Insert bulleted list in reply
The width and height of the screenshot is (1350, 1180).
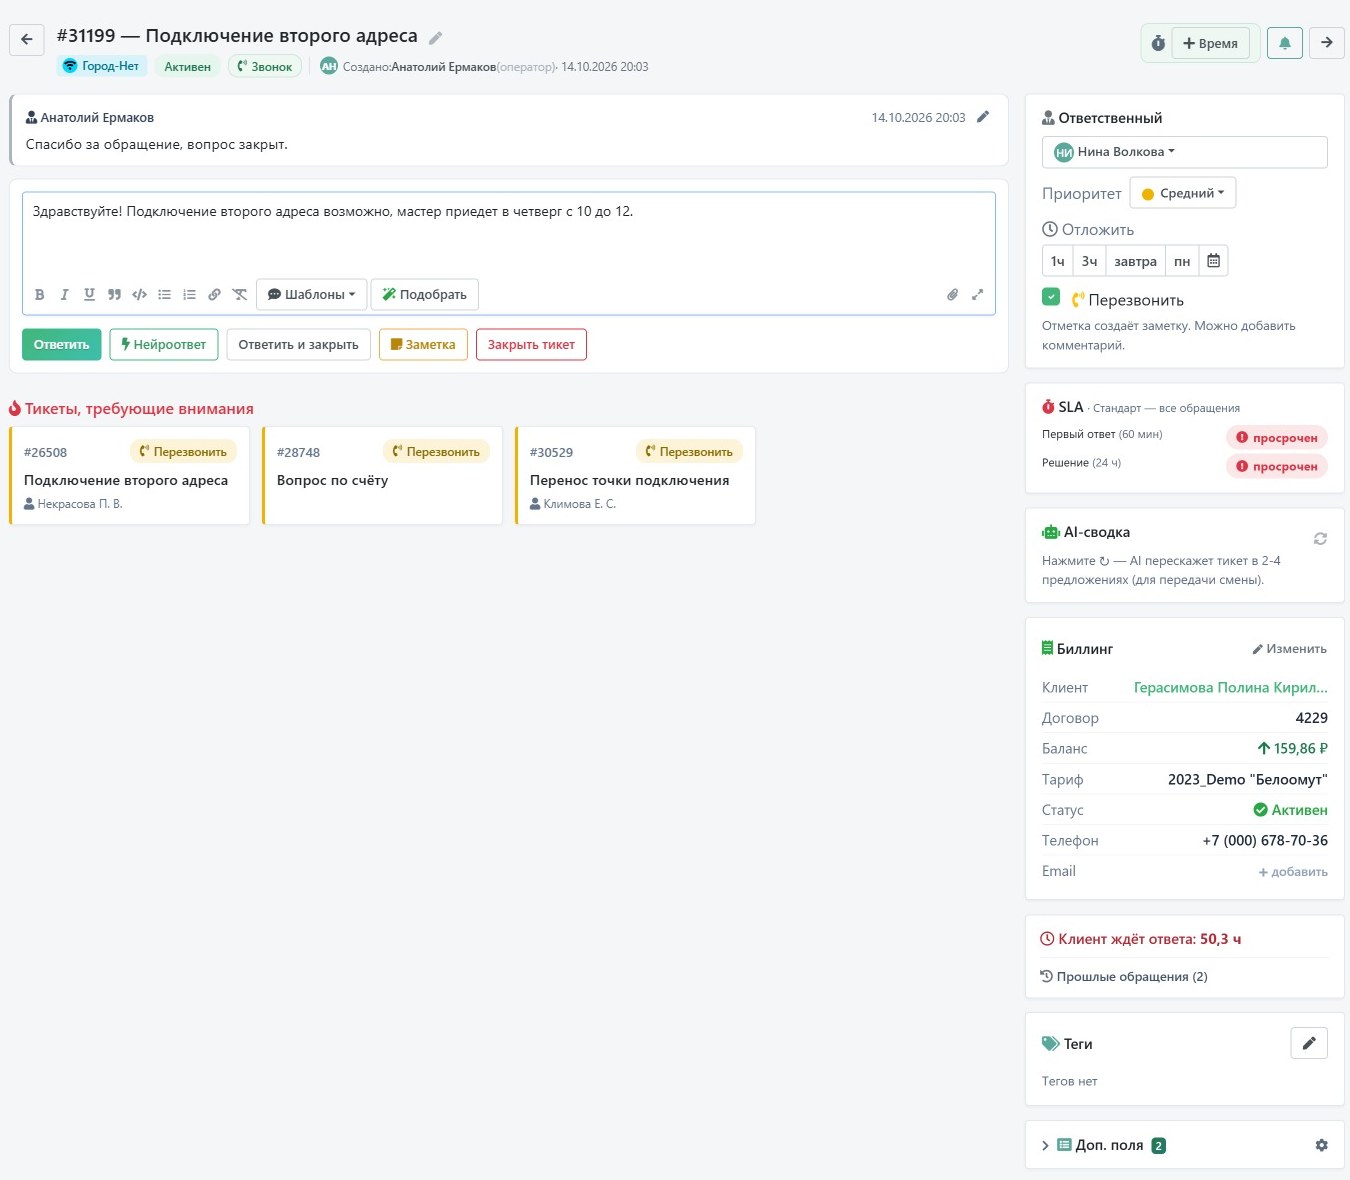click(x=164, y=295)
